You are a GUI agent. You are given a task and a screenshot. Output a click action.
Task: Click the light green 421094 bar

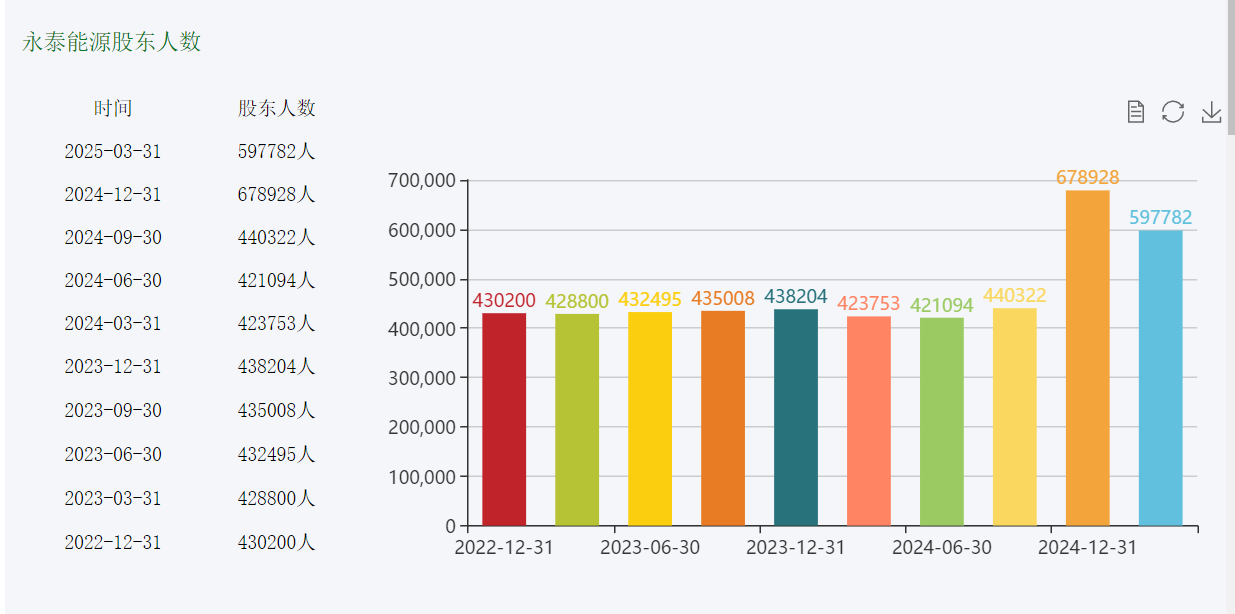(942, 421)
